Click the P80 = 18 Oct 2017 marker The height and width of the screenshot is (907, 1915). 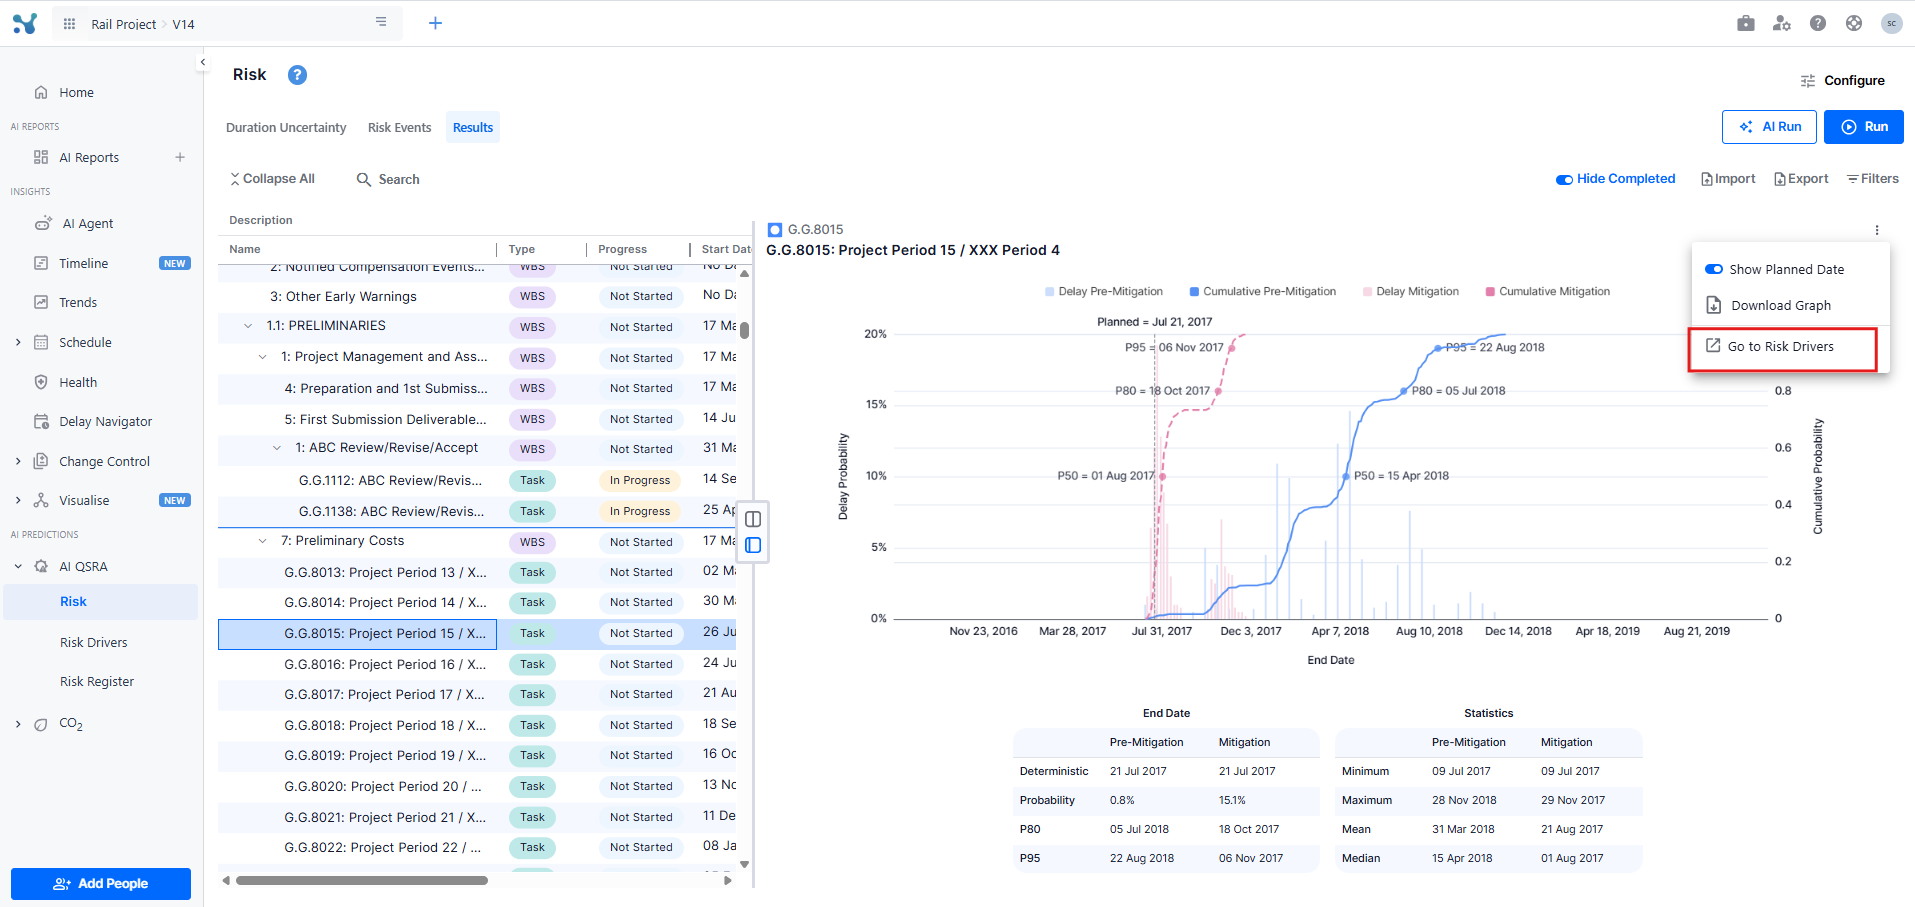point(1217,391)
